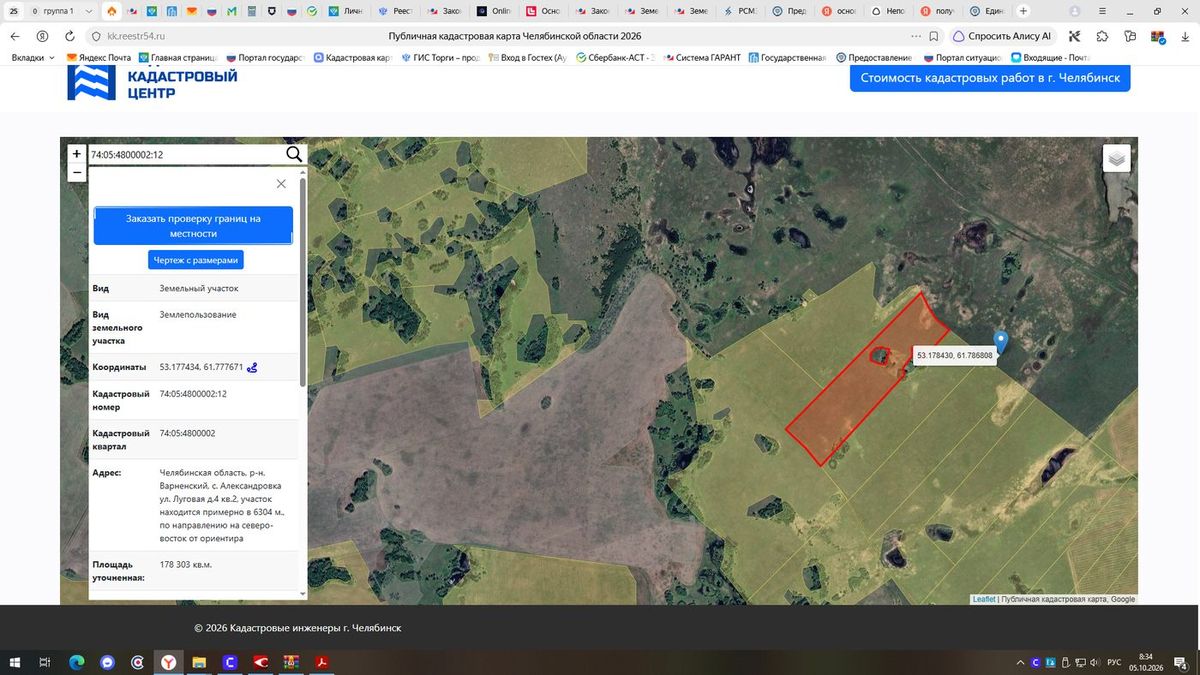
Task: Expand the Вкладки dropdown in bookmarks bar
Action: tap(34, 57)
